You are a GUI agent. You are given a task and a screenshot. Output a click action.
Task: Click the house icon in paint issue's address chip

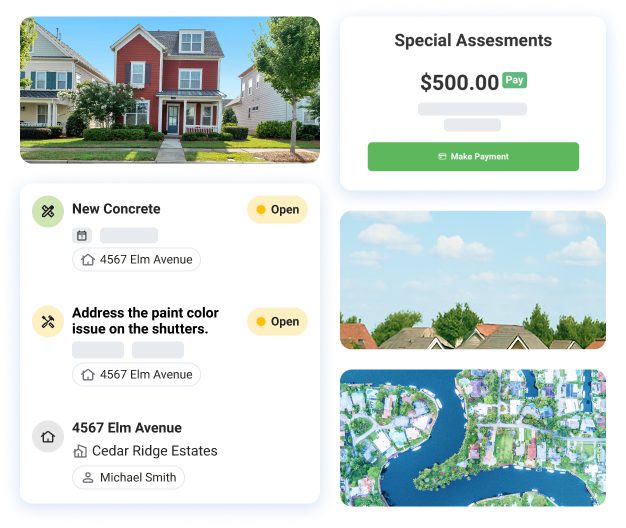[x=88, y=375]
